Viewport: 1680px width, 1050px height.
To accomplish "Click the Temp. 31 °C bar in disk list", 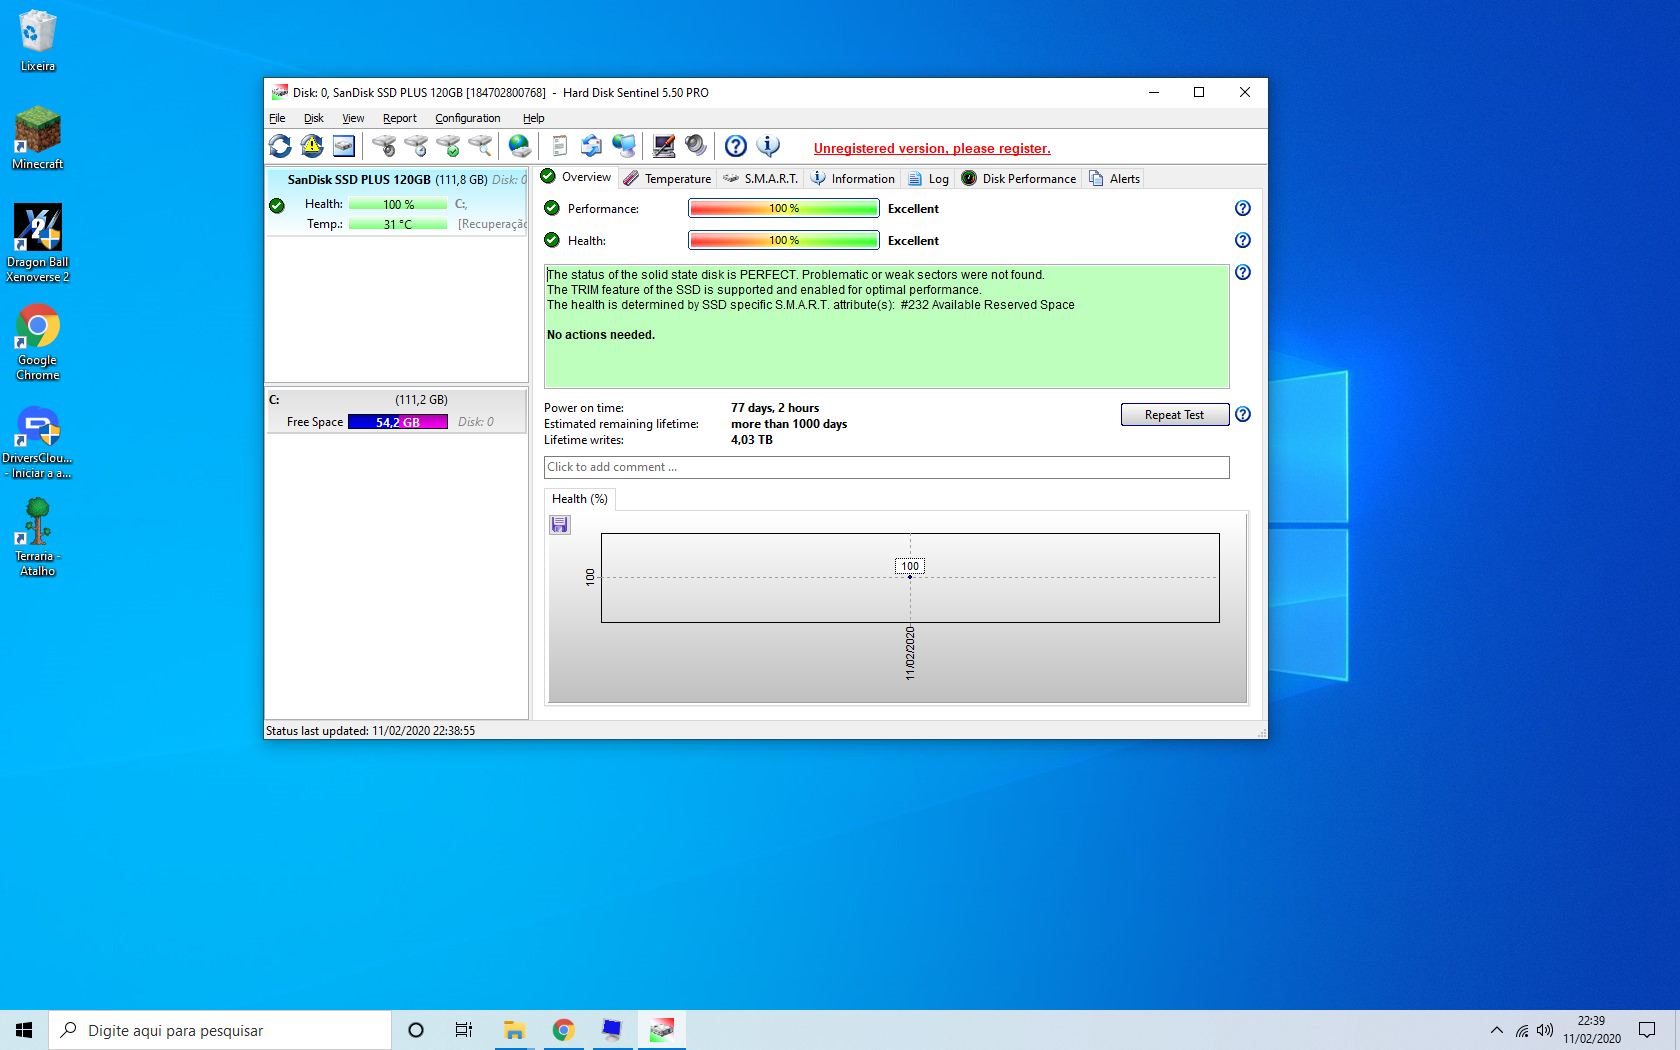I will [x=398, y=224].
